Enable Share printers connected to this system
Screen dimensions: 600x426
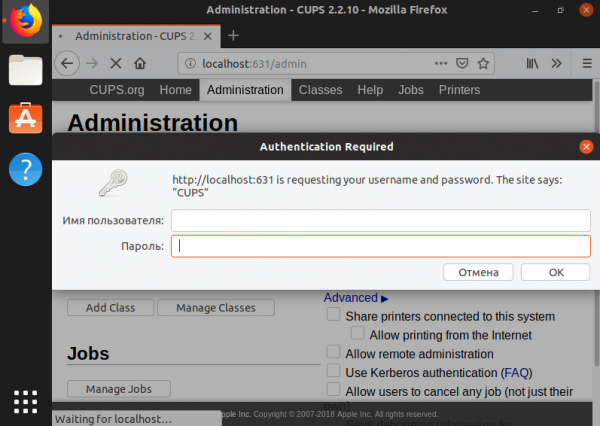(333, 314)
